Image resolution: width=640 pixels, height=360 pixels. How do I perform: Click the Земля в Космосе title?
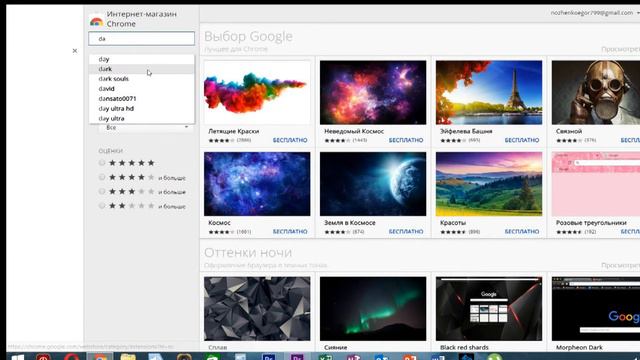coord(350,222)
